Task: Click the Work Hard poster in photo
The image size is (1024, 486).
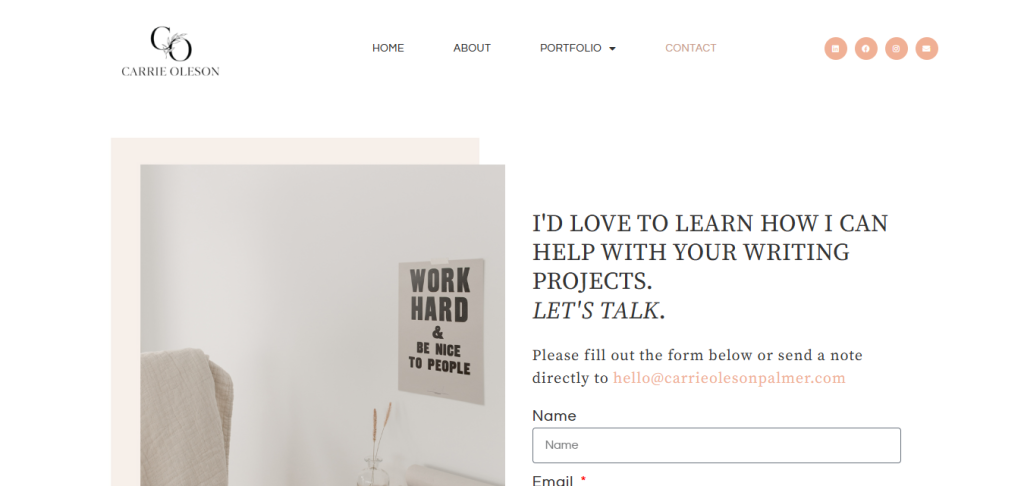Action: (x=441, y=331)
